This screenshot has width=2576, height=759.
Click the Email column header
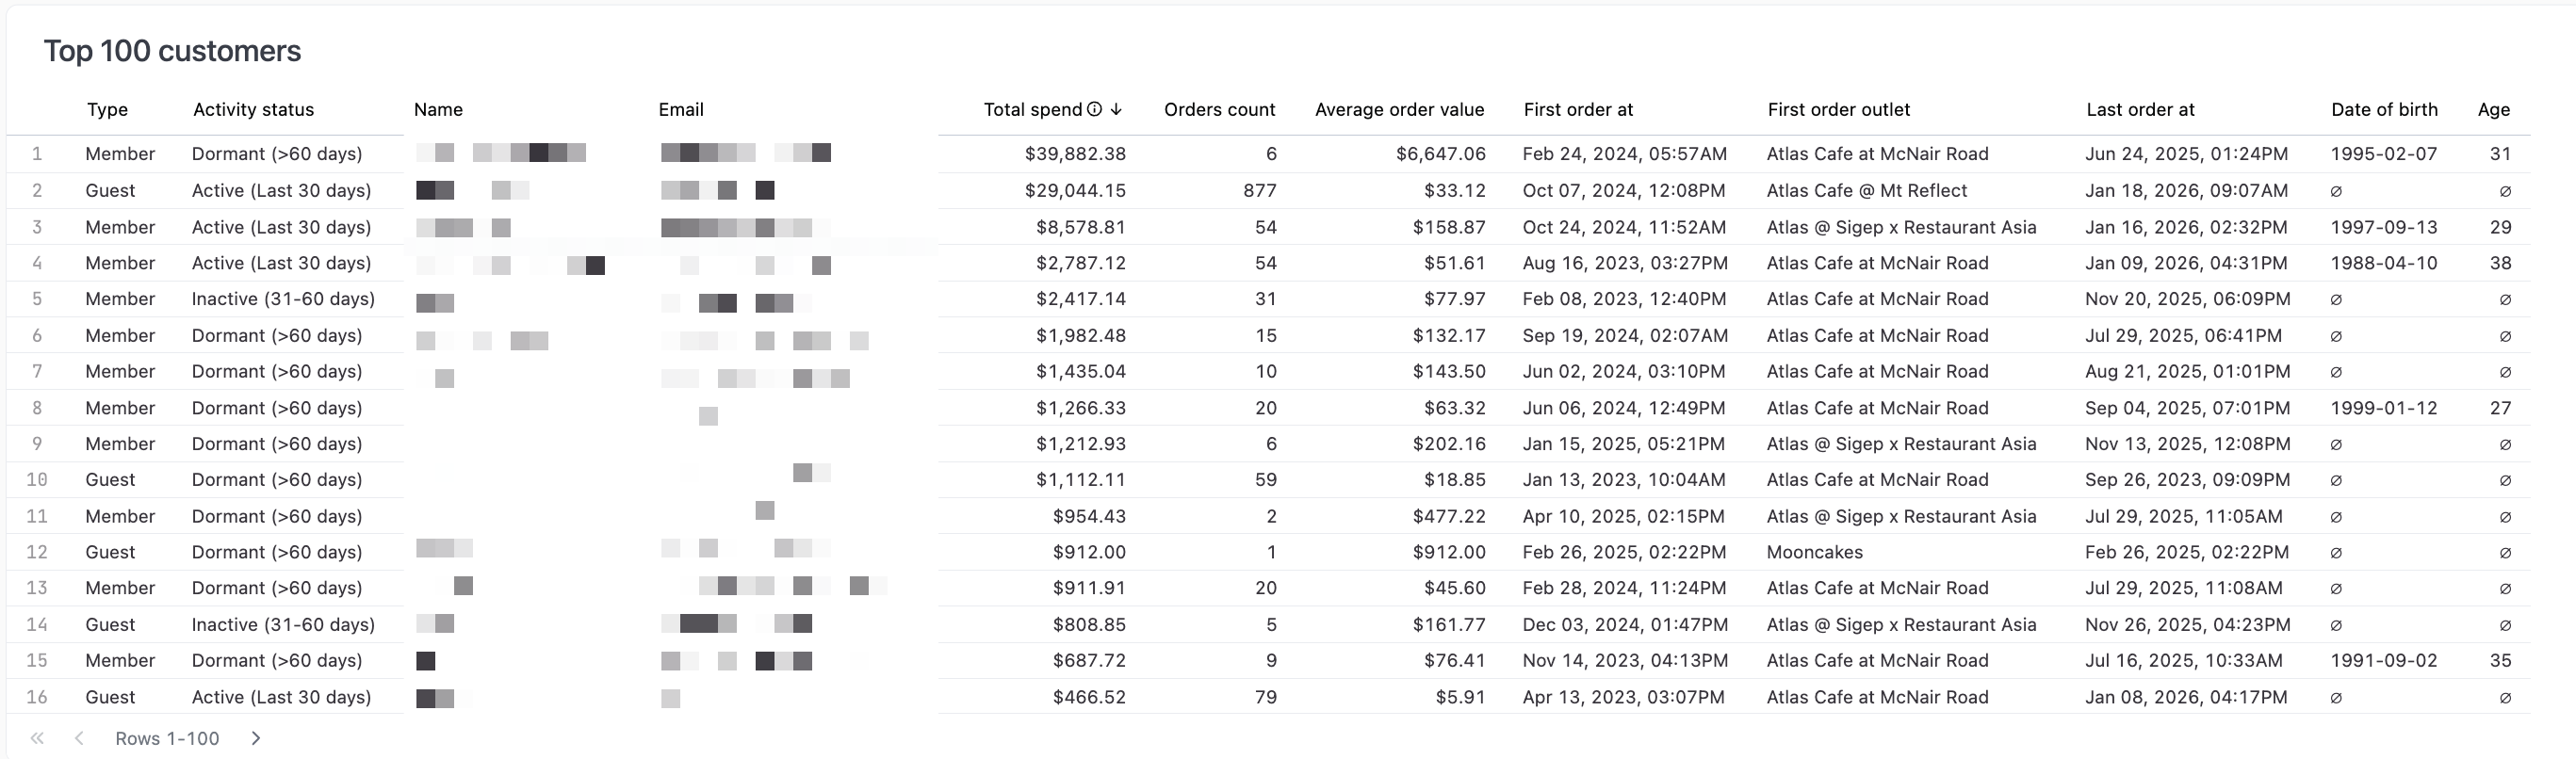coord(680,110)
